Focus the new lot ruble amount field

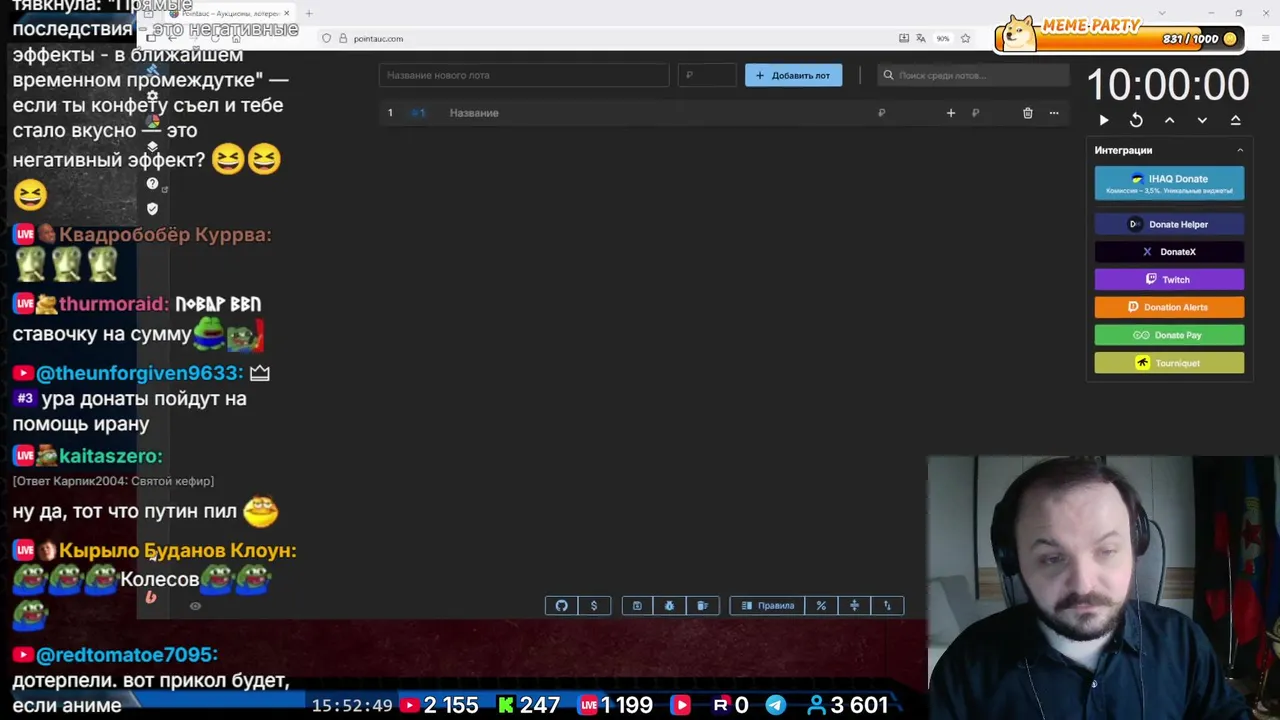(707, 75)
